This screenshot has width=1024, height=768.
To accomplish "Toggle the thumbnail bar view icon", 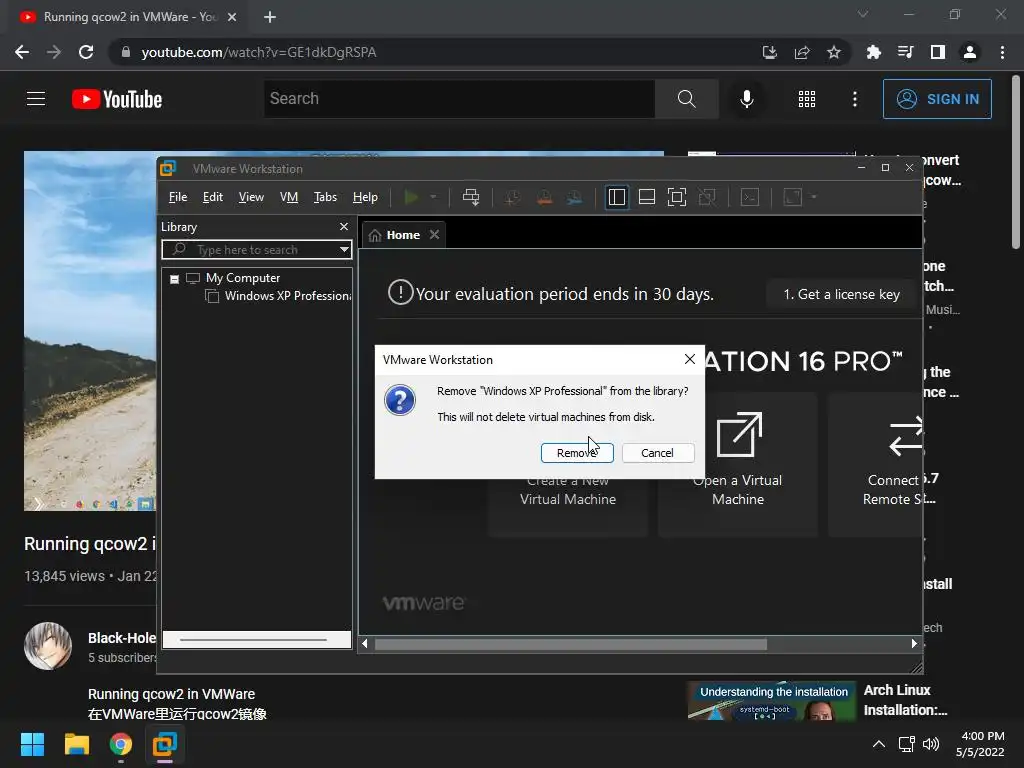I will pyautogui.click(x=647, y=197).
